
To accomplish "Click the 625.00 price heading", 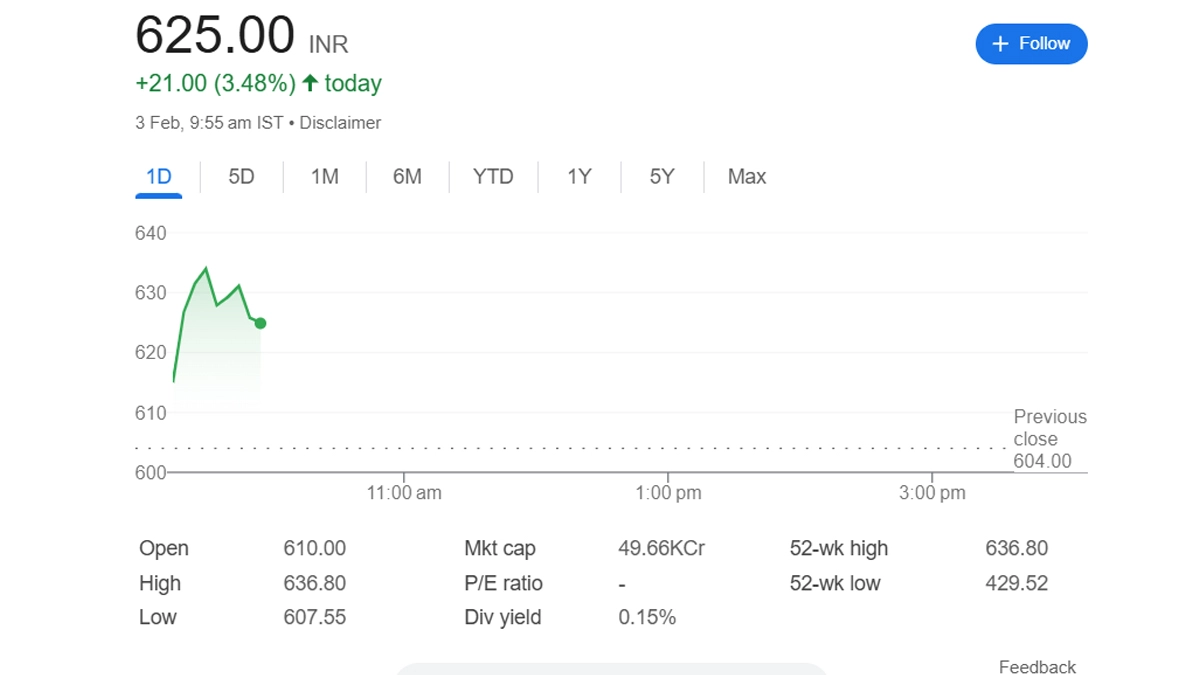I will [x=215, y=36].
